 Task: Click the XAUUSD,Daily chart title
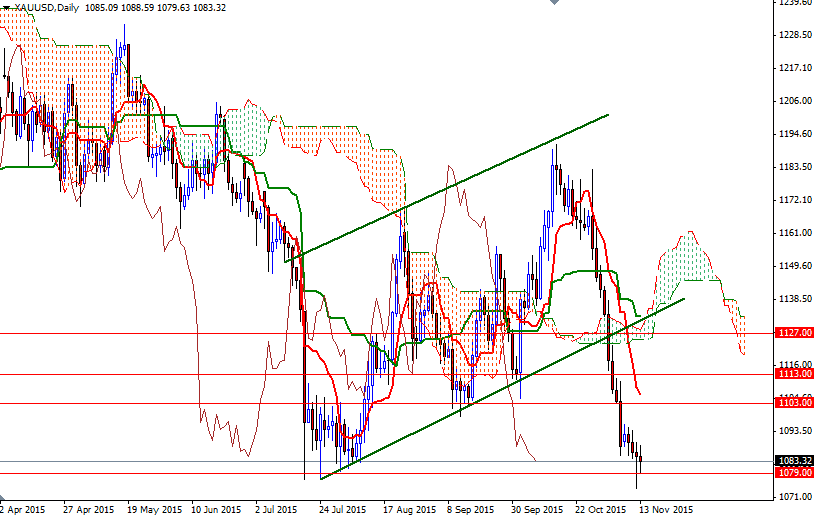click(x=47, y=8)
